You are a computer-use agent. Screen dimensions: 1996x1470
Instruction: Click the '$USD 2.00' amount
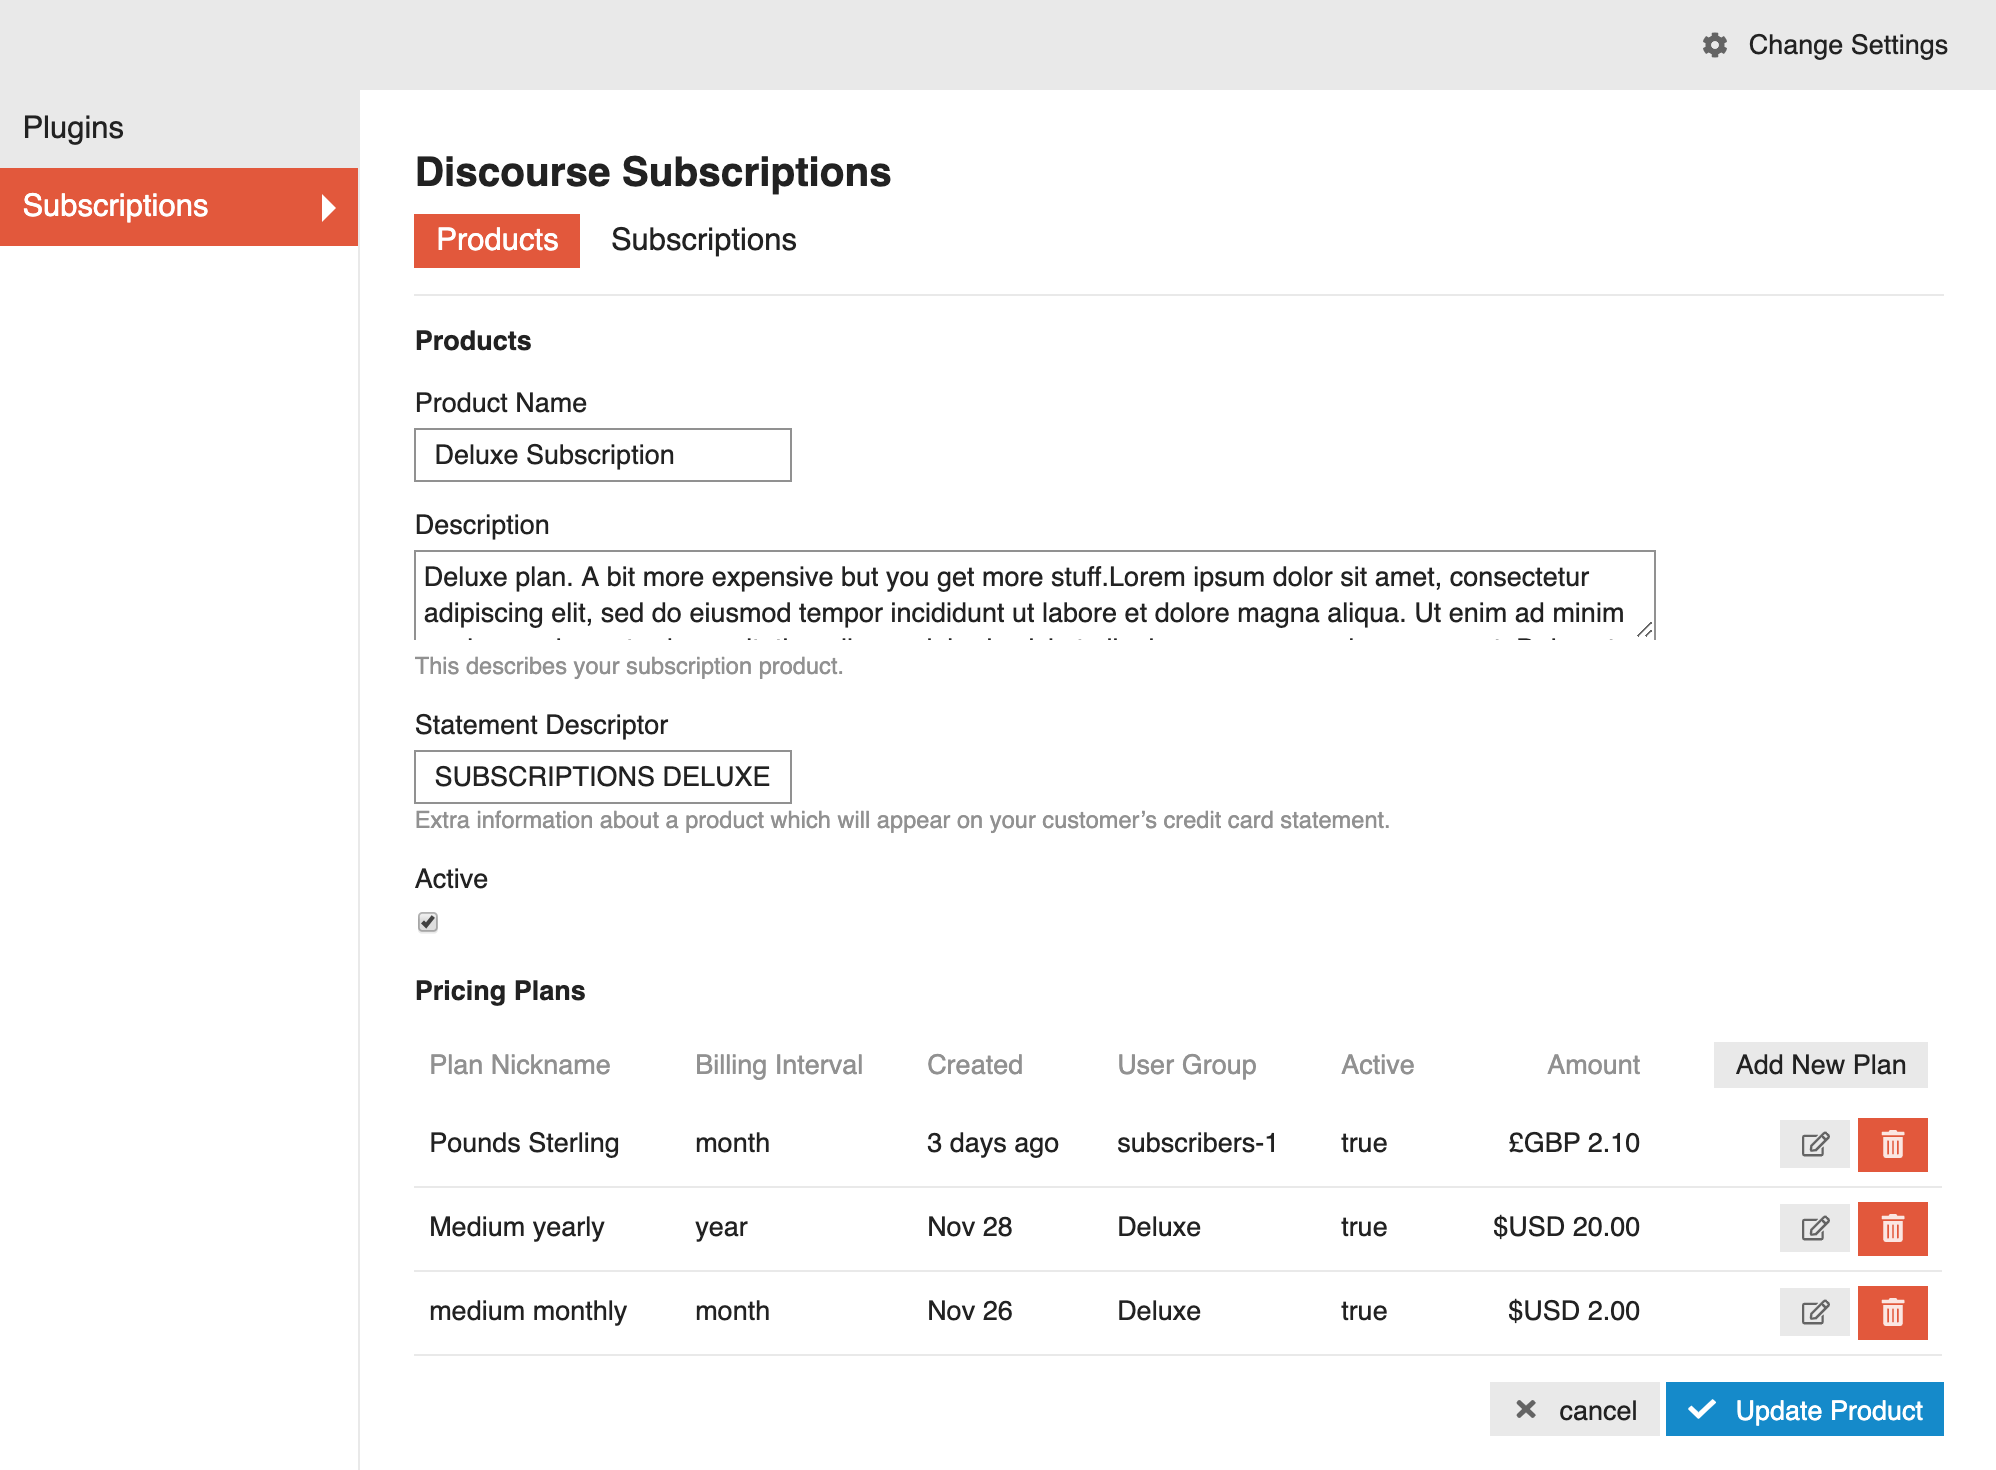[1574, 1311]
